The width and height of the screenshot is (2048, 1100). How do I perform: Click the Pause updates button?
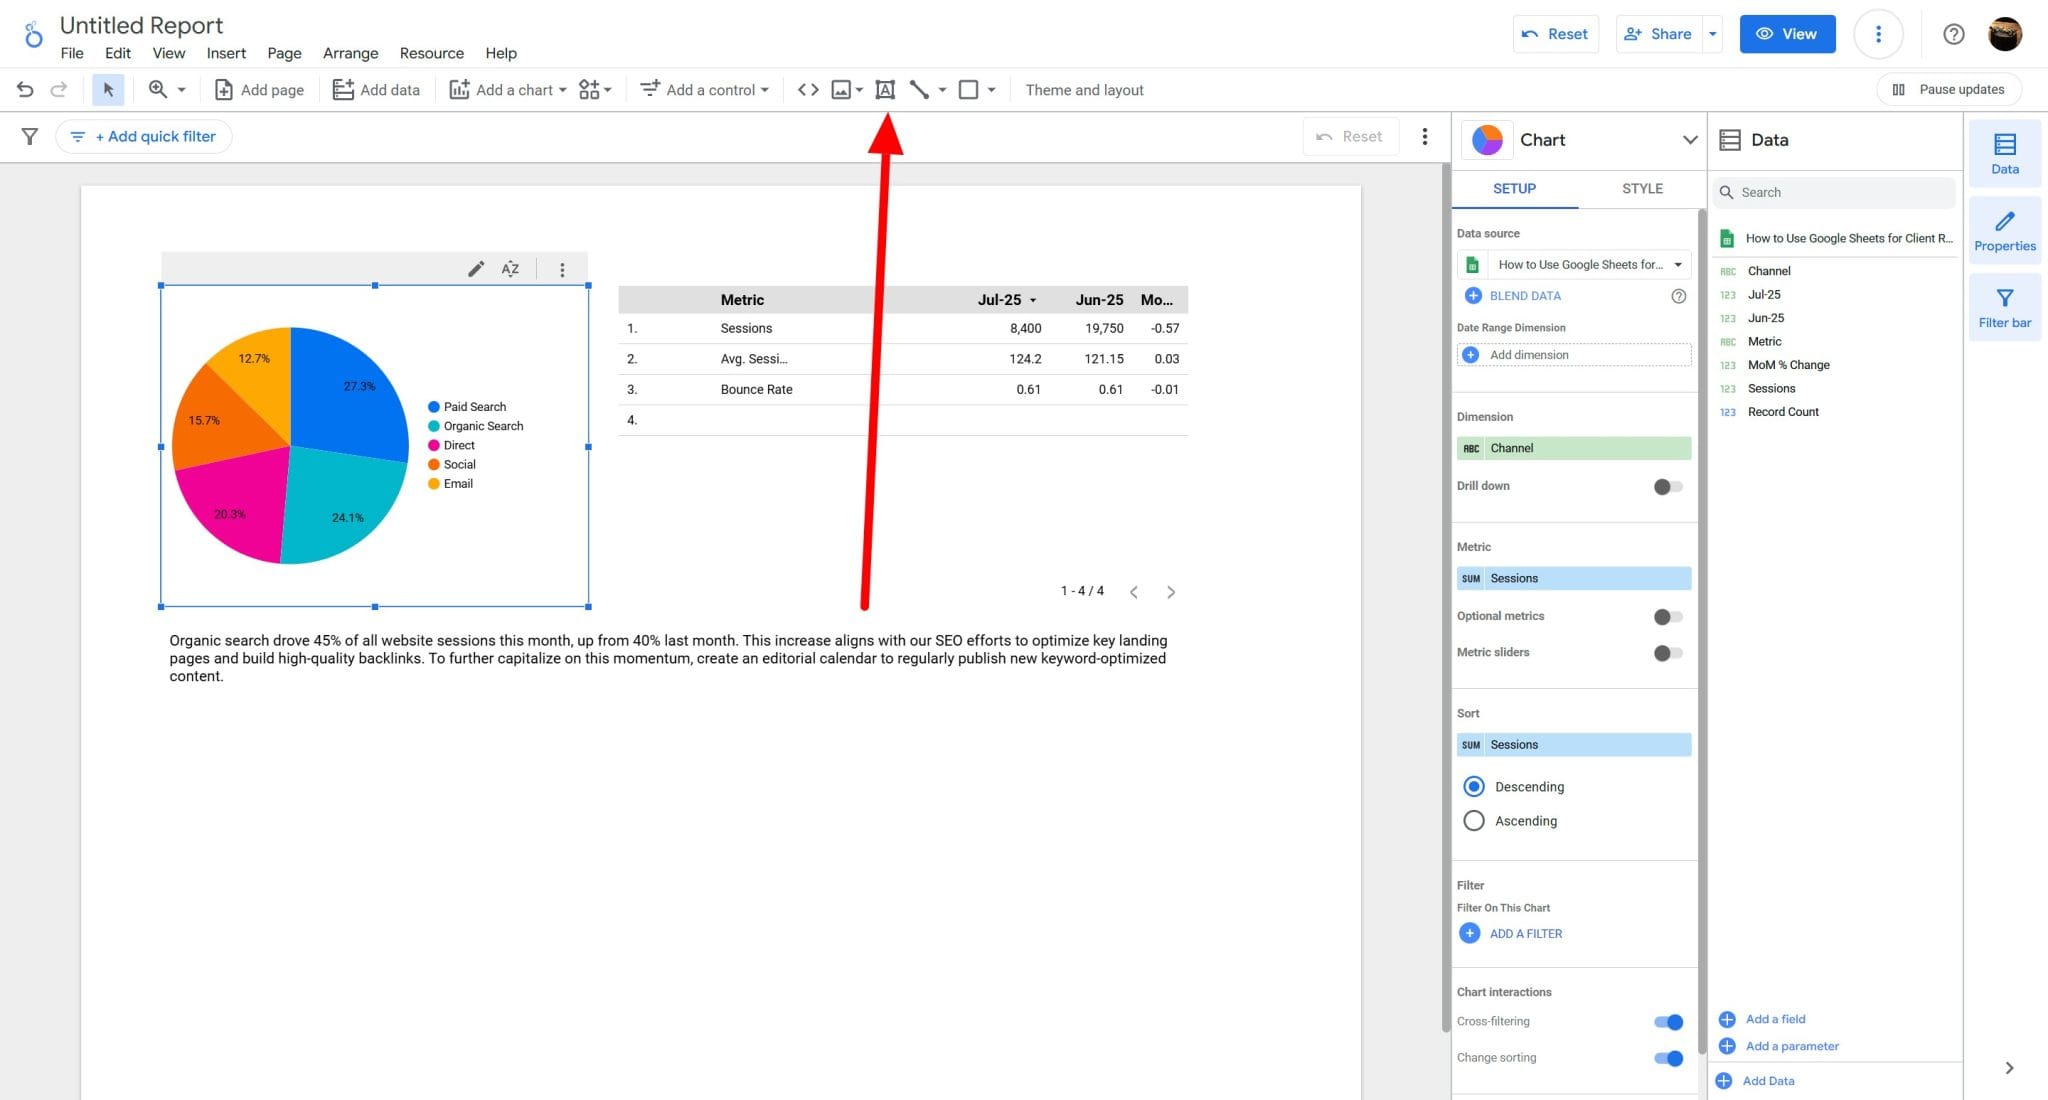click(1949, 89)
